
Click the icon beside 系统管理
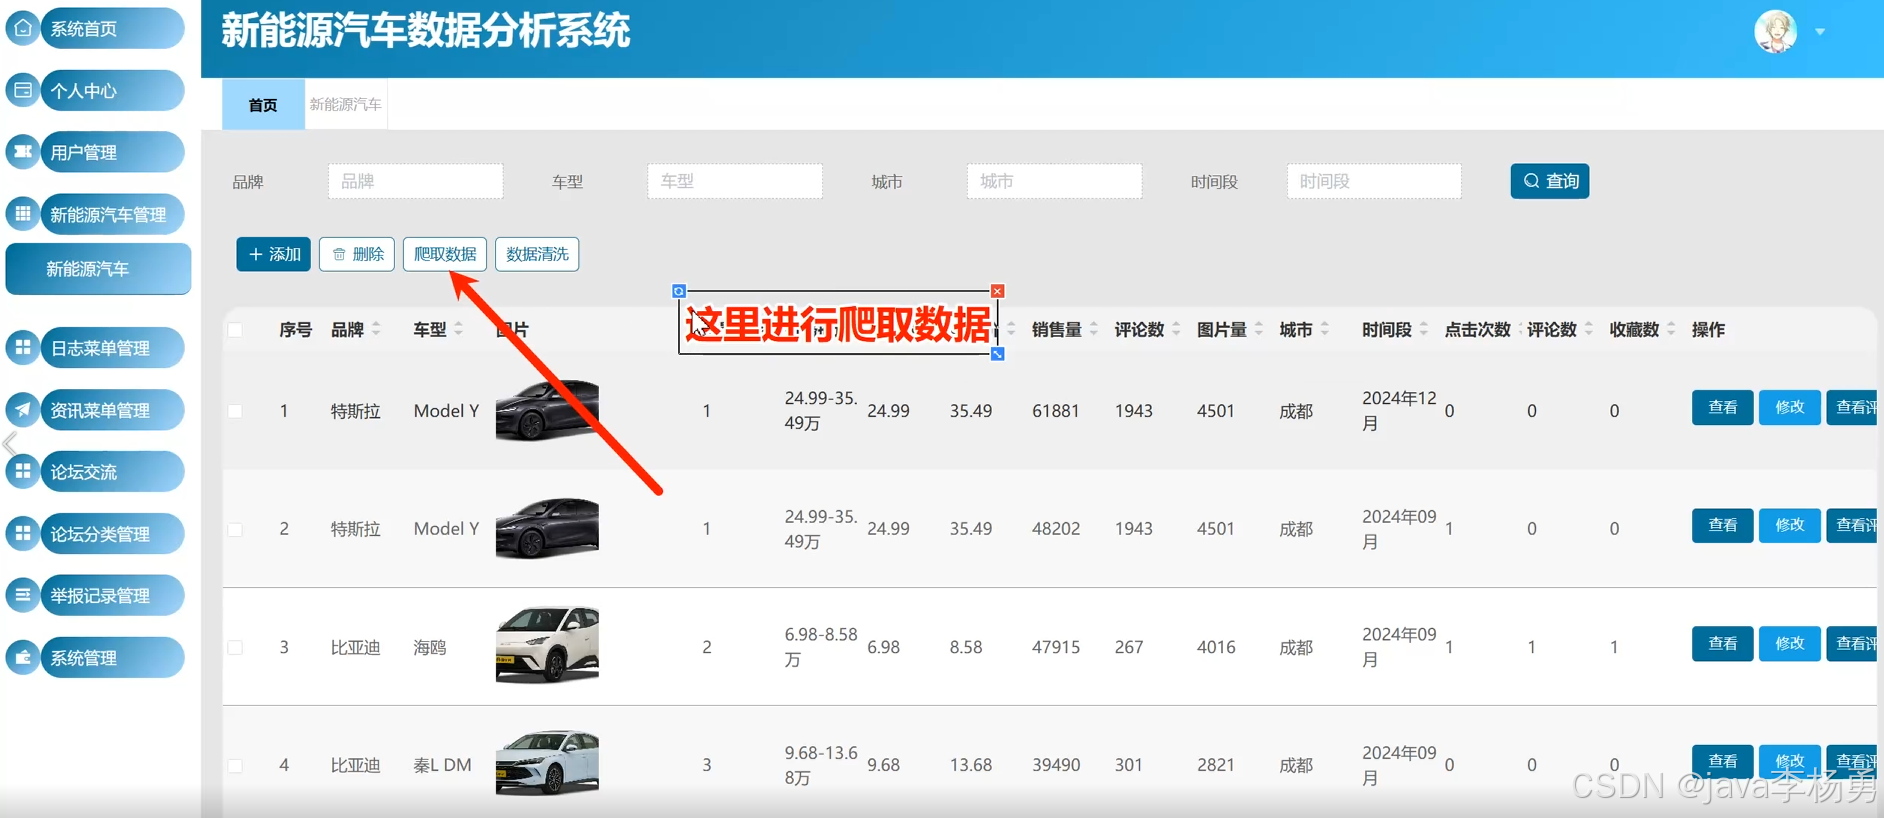(x=23, y=657)
